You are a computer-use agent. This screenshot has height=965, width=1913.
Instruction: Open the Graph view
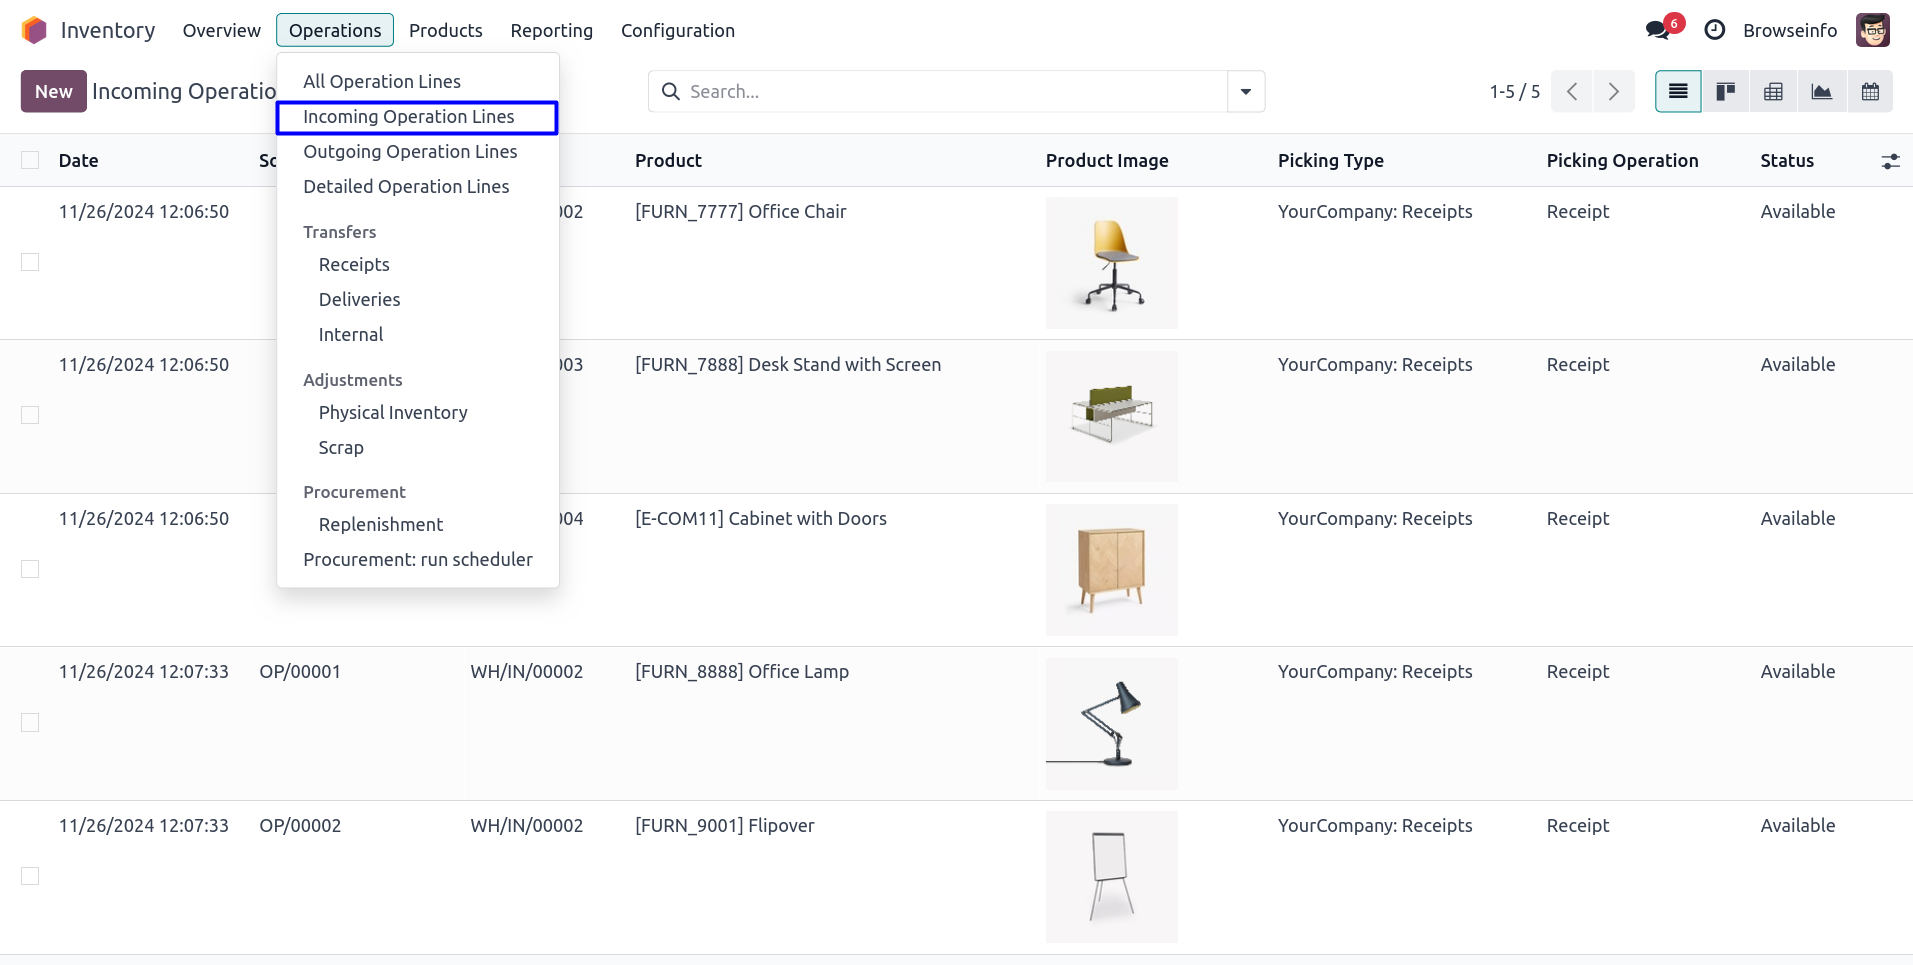tap(1821, 92)
